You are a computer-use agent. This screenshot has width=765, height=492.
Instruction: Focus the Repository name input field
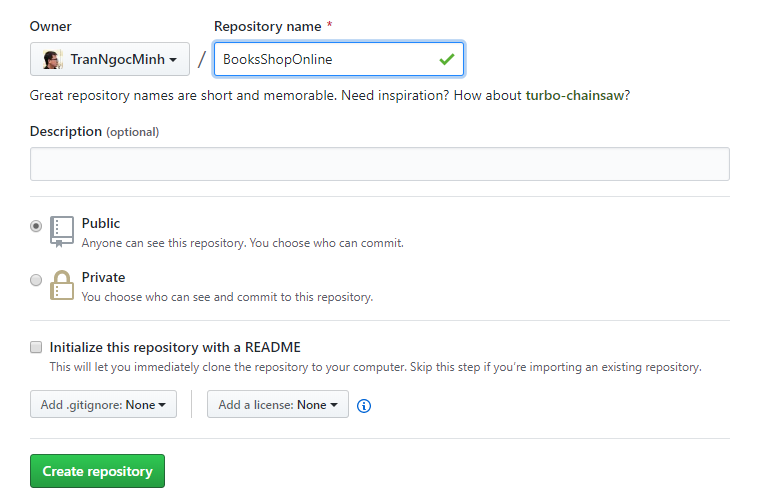(x=339, y=59)
